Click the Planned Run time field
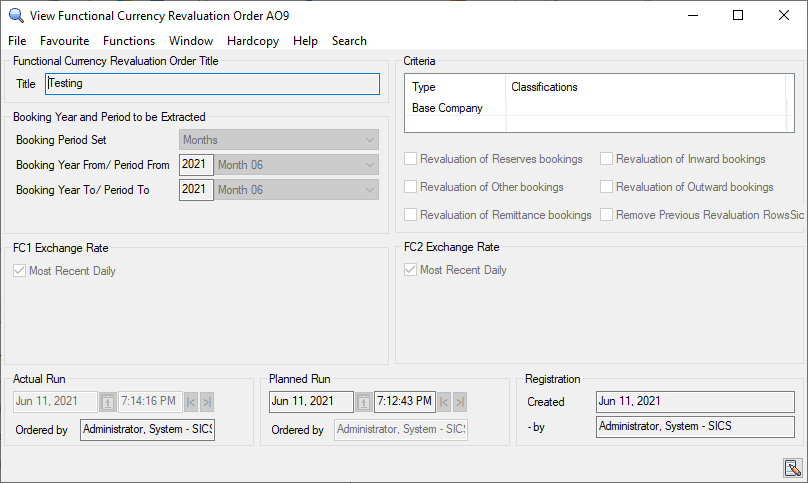Image resolution: width=808 pixels, height=483 pixels. click(405, 402)
